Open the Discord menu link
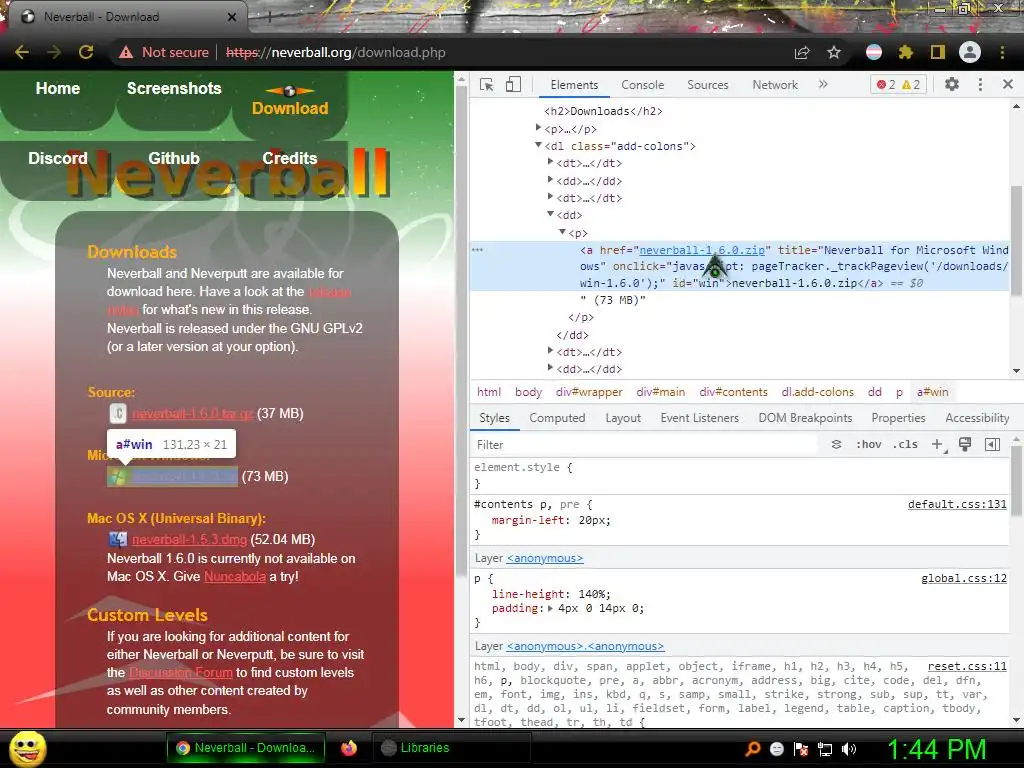 (57, 159)
